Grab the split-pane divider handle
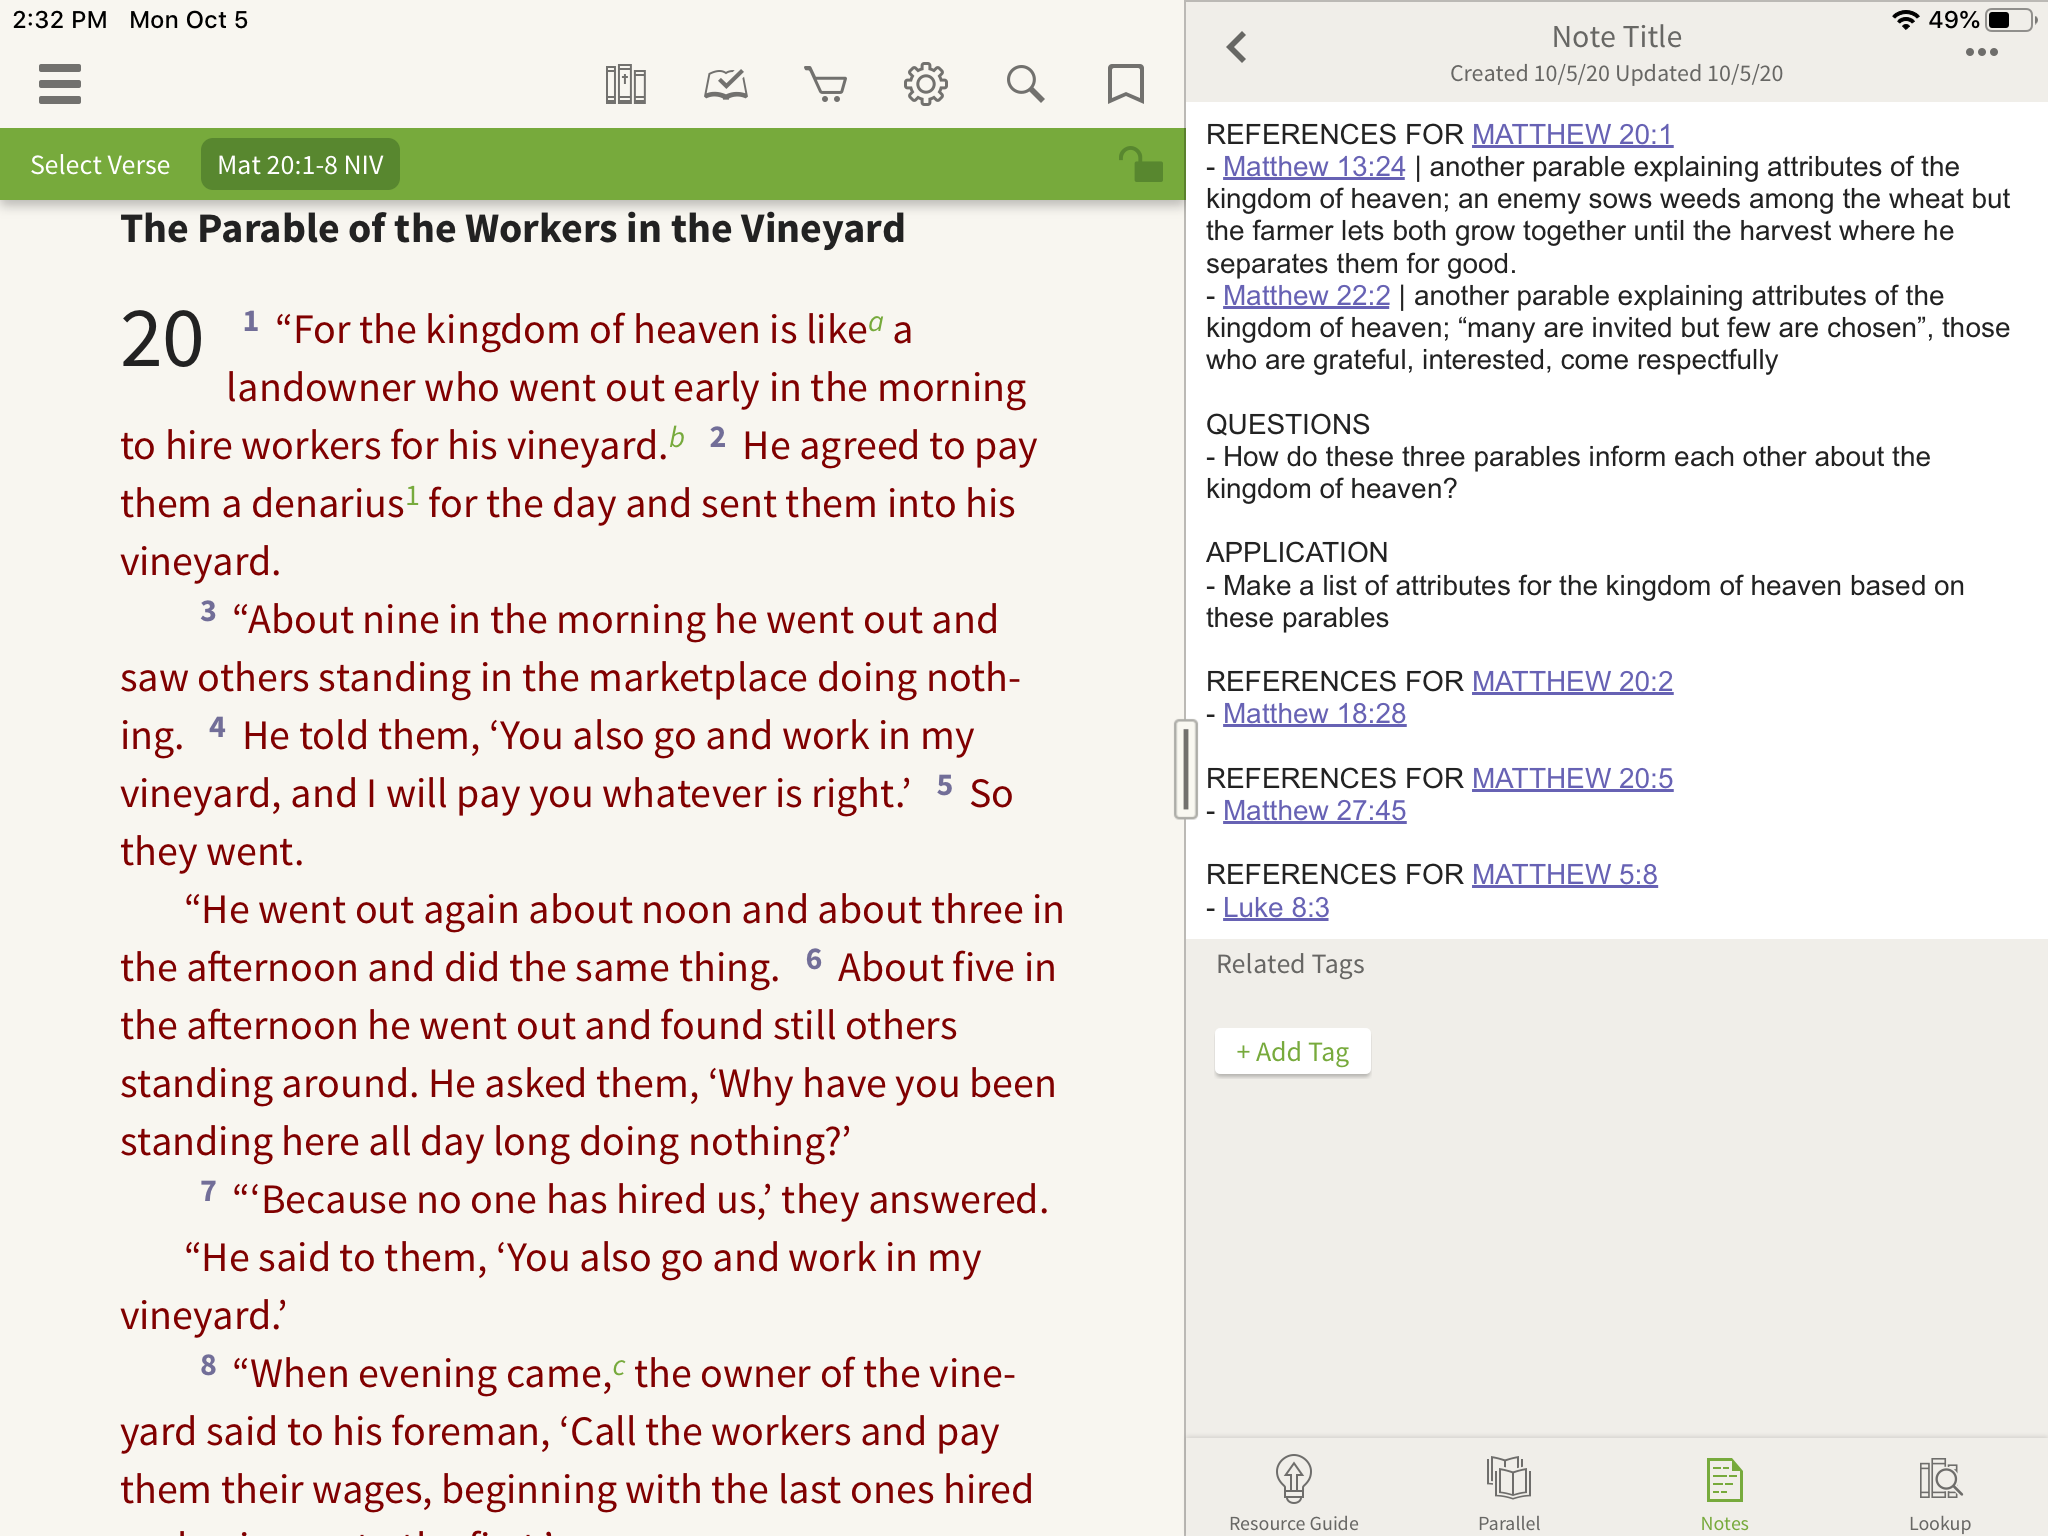 click(x=1185, y=768)
